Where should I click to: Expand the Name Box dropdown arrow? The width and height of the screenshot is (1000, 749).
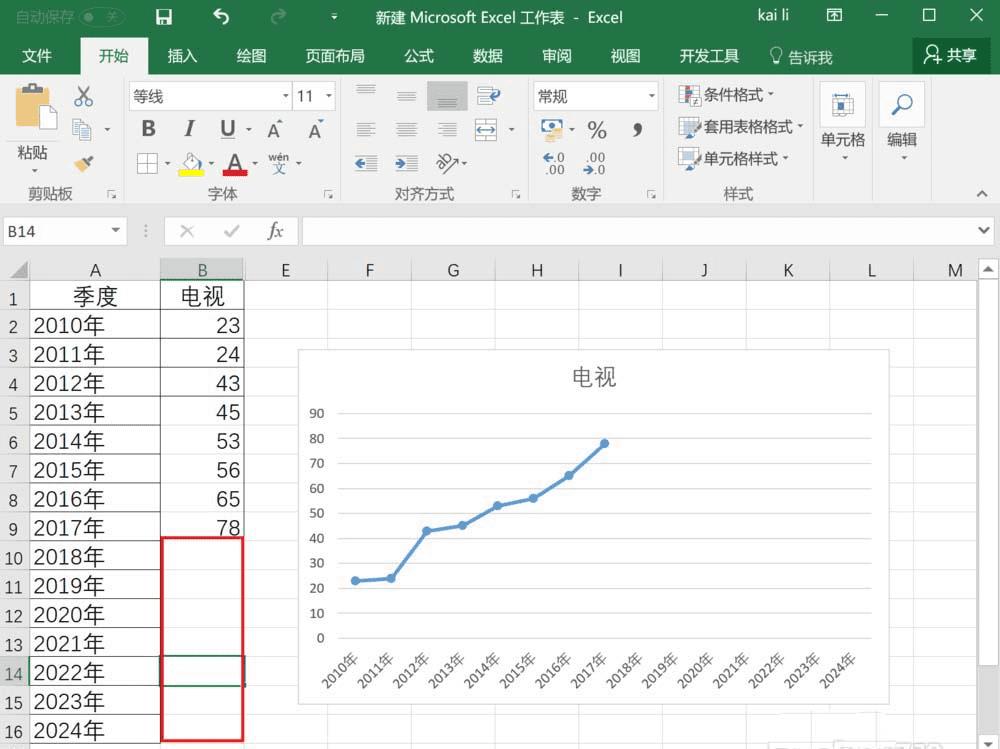tap(115, 230)
